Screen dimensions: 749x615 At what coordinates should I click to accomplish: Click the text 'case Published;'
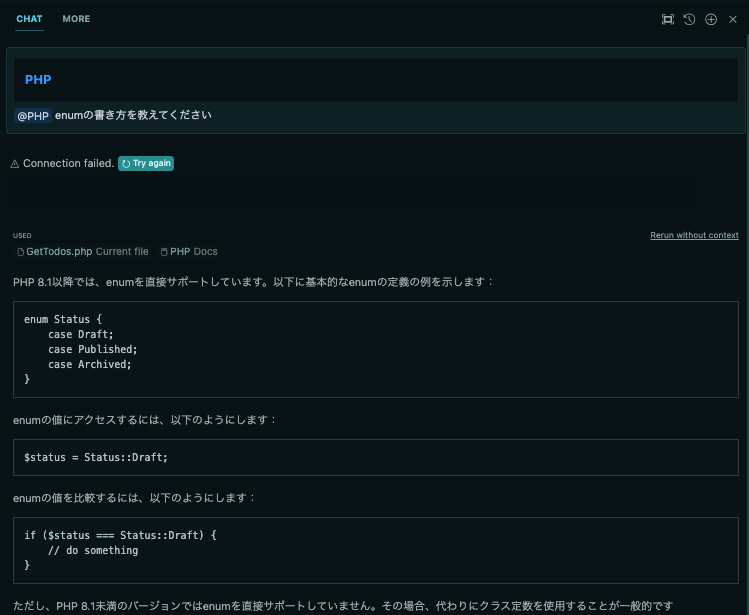[x=93, y=349]
